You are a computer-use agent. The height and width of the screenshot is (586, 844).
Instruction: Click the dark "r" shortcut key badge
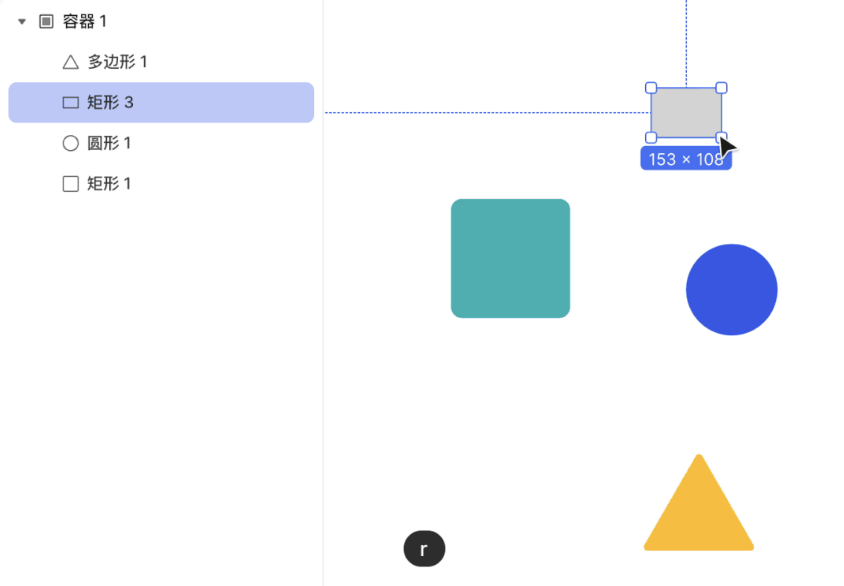[424, 549]
